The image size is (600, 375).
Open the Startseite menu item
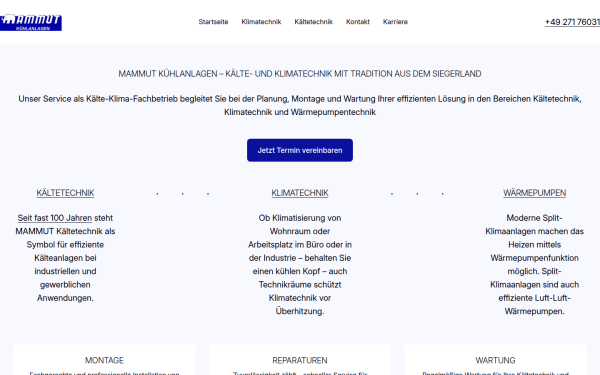213,22
